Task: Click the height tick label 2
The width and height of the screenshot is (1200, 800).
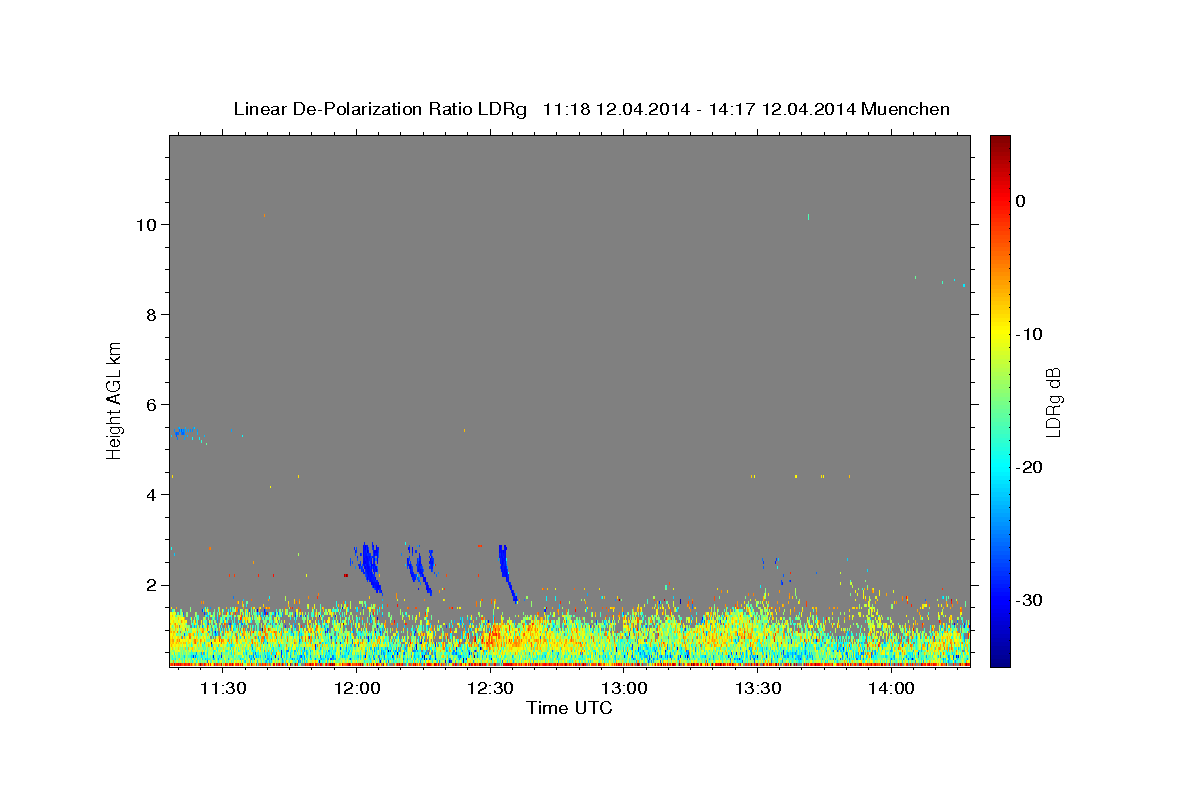Action: pos(150,585)
